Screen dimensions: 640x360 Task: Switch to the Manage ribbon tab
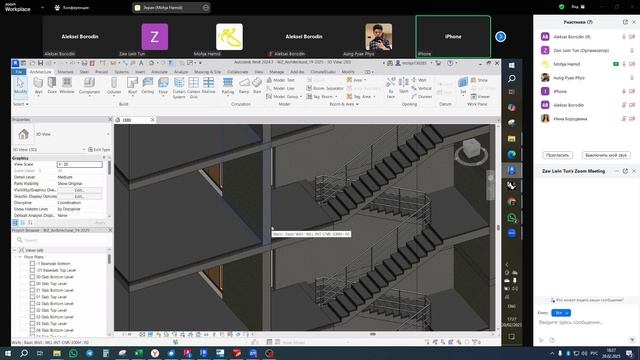(x=276, y=72)
